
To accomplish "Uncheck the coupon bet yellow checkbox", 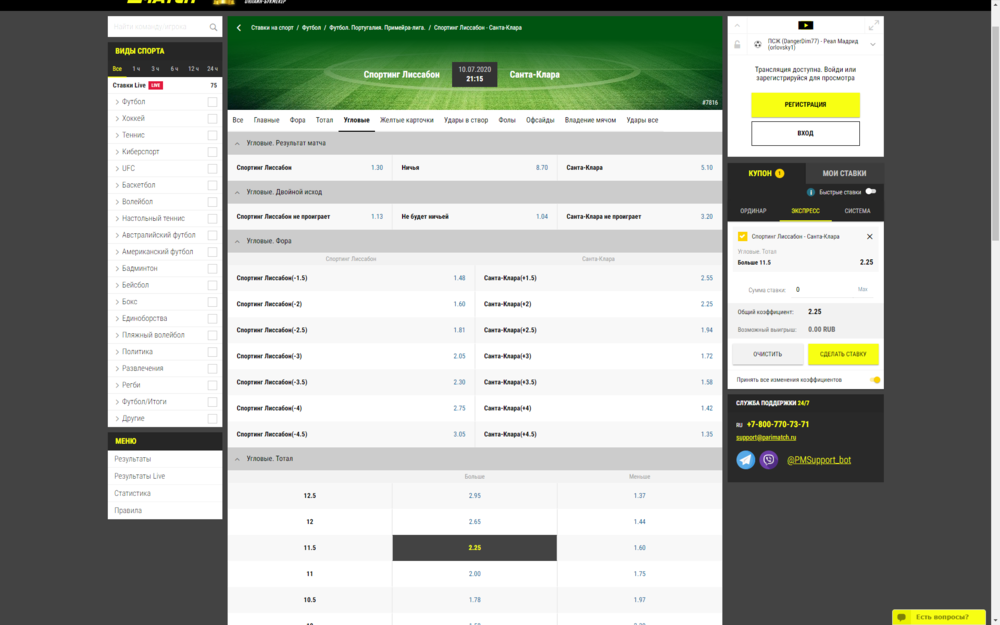I will click(742, 237).
